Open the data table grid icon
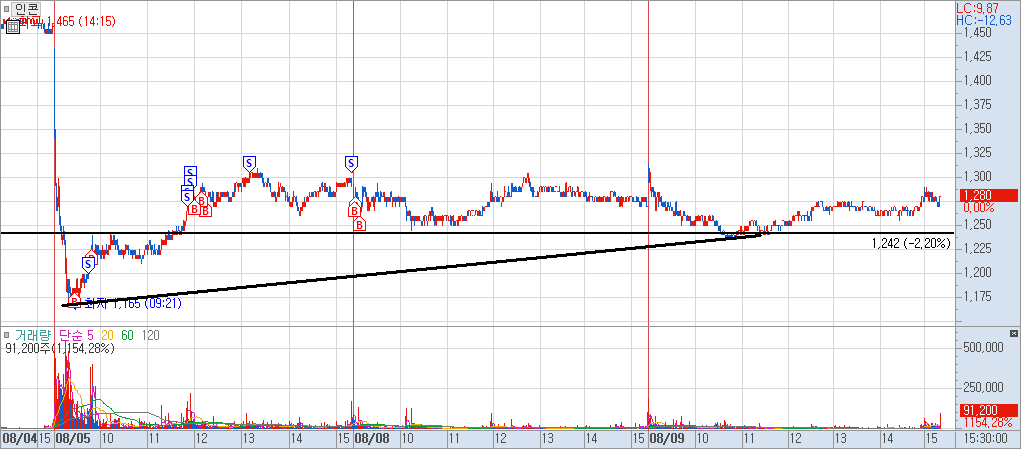Screen dimensions: 1021x449 click(x=12, y=27)
